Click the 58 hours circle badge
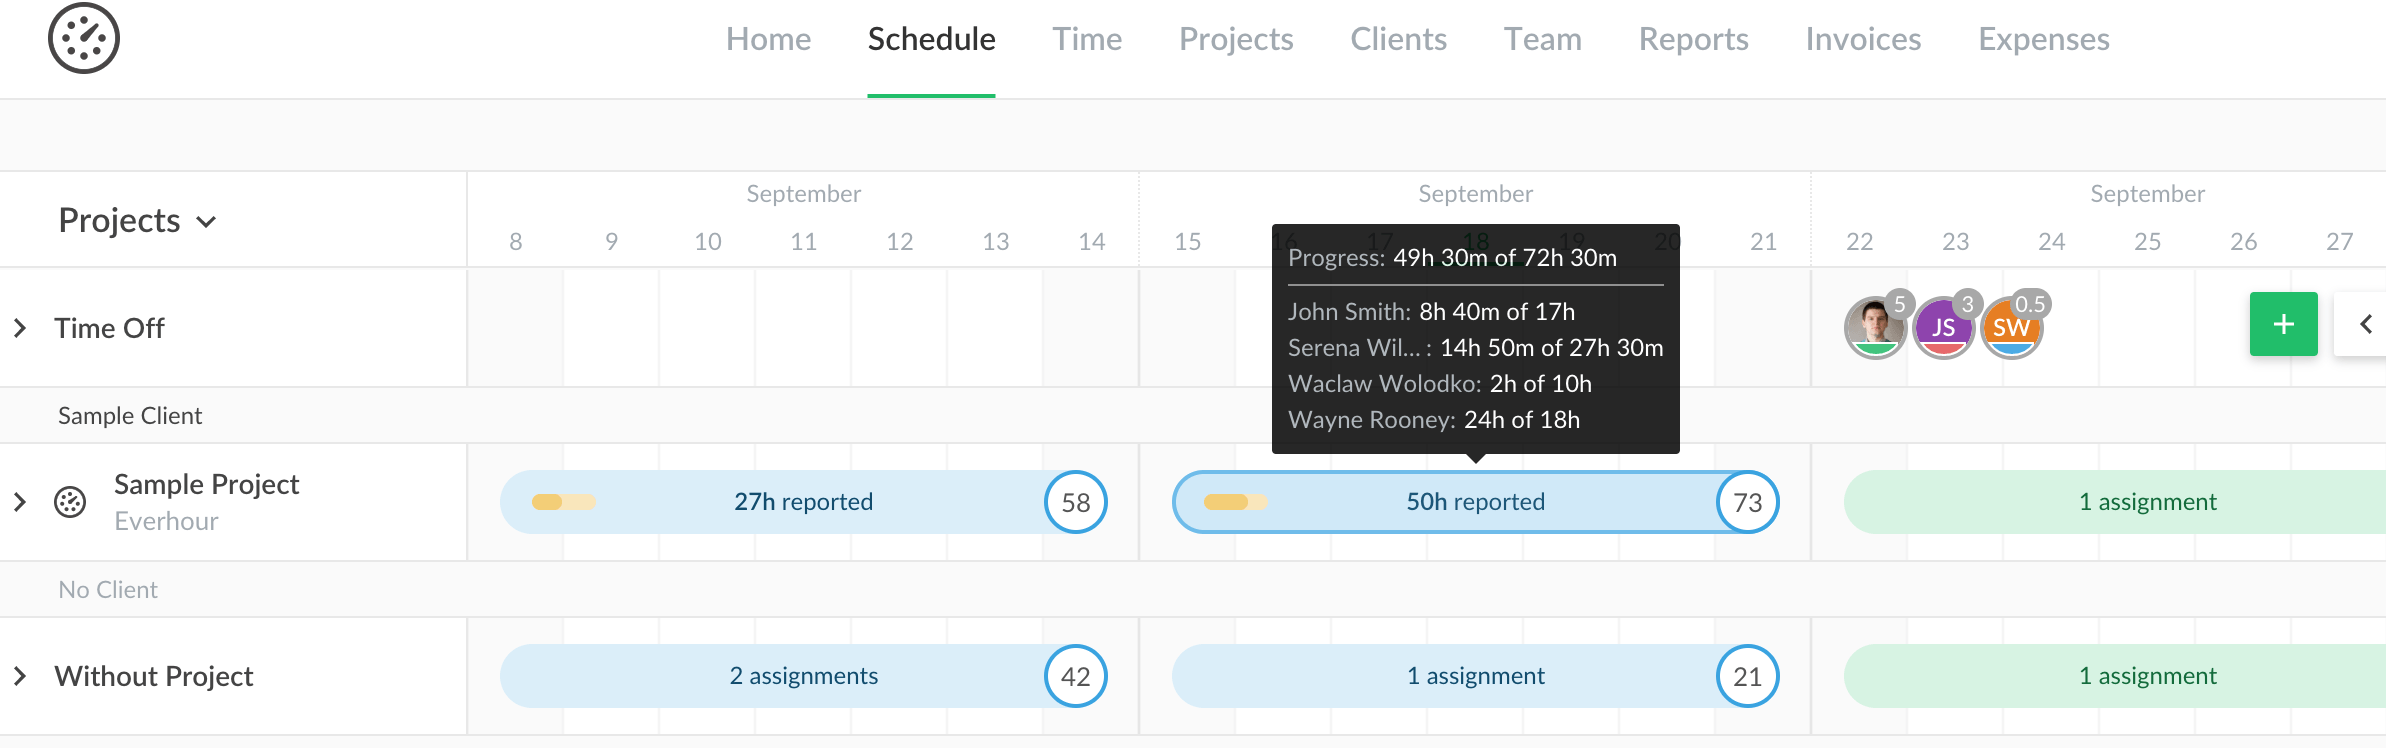2386x748 pixels. pyautogui.click(x=1075, y=502)
